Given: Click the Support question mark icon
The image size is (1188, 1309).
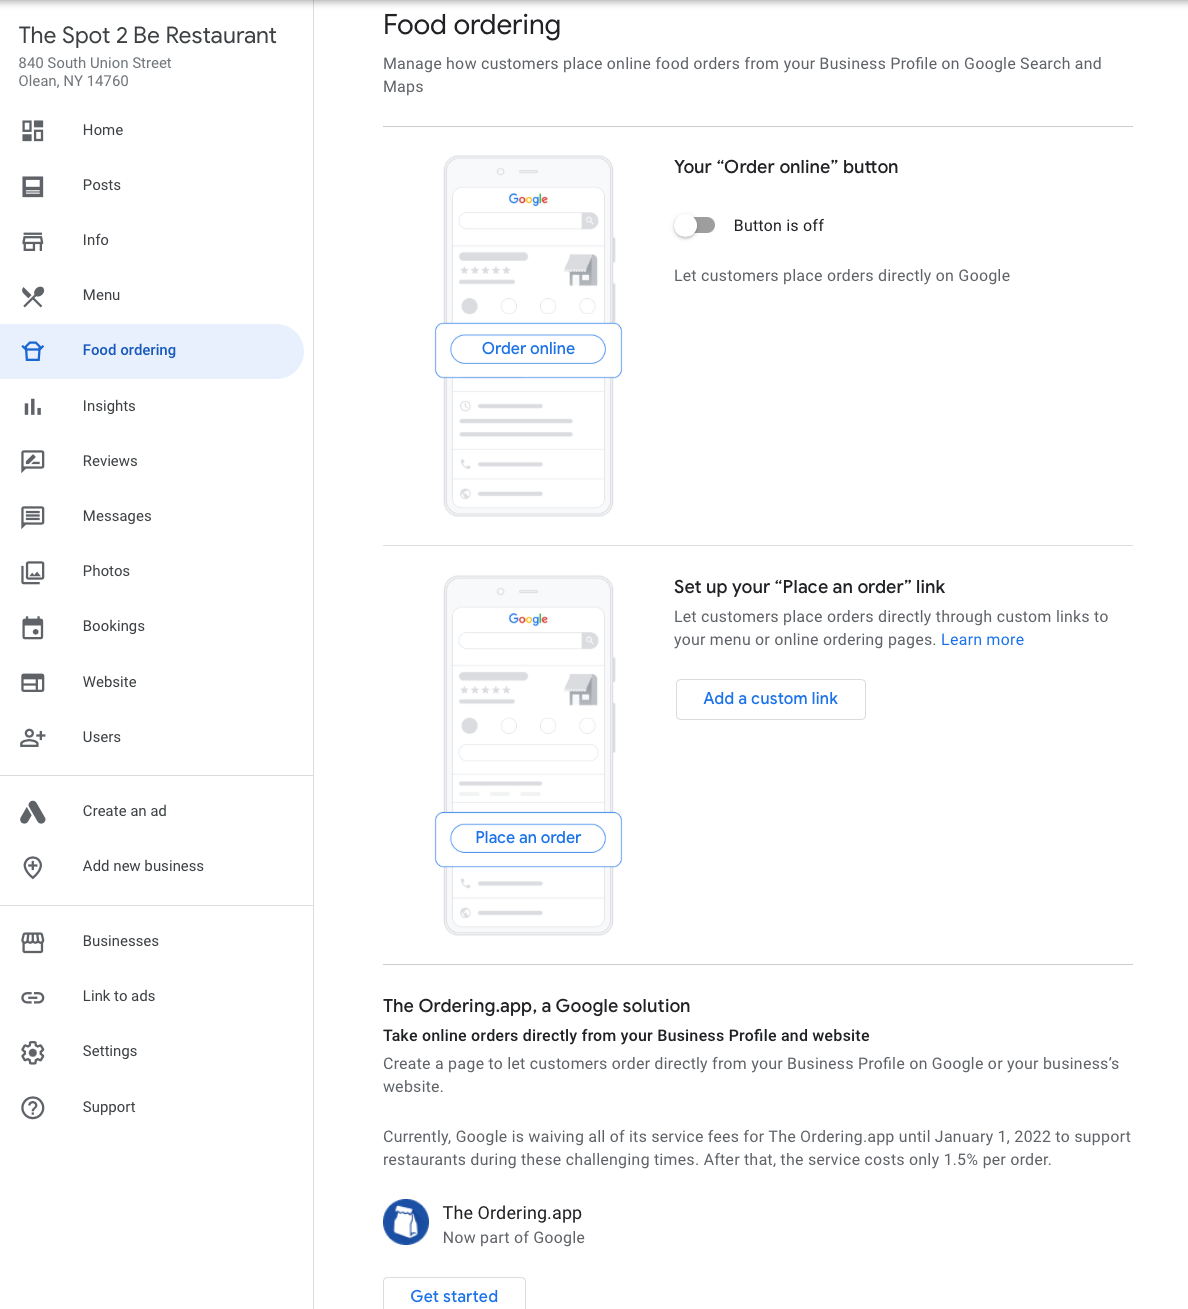Looking at the screenshot, I should click(33, 1108).
